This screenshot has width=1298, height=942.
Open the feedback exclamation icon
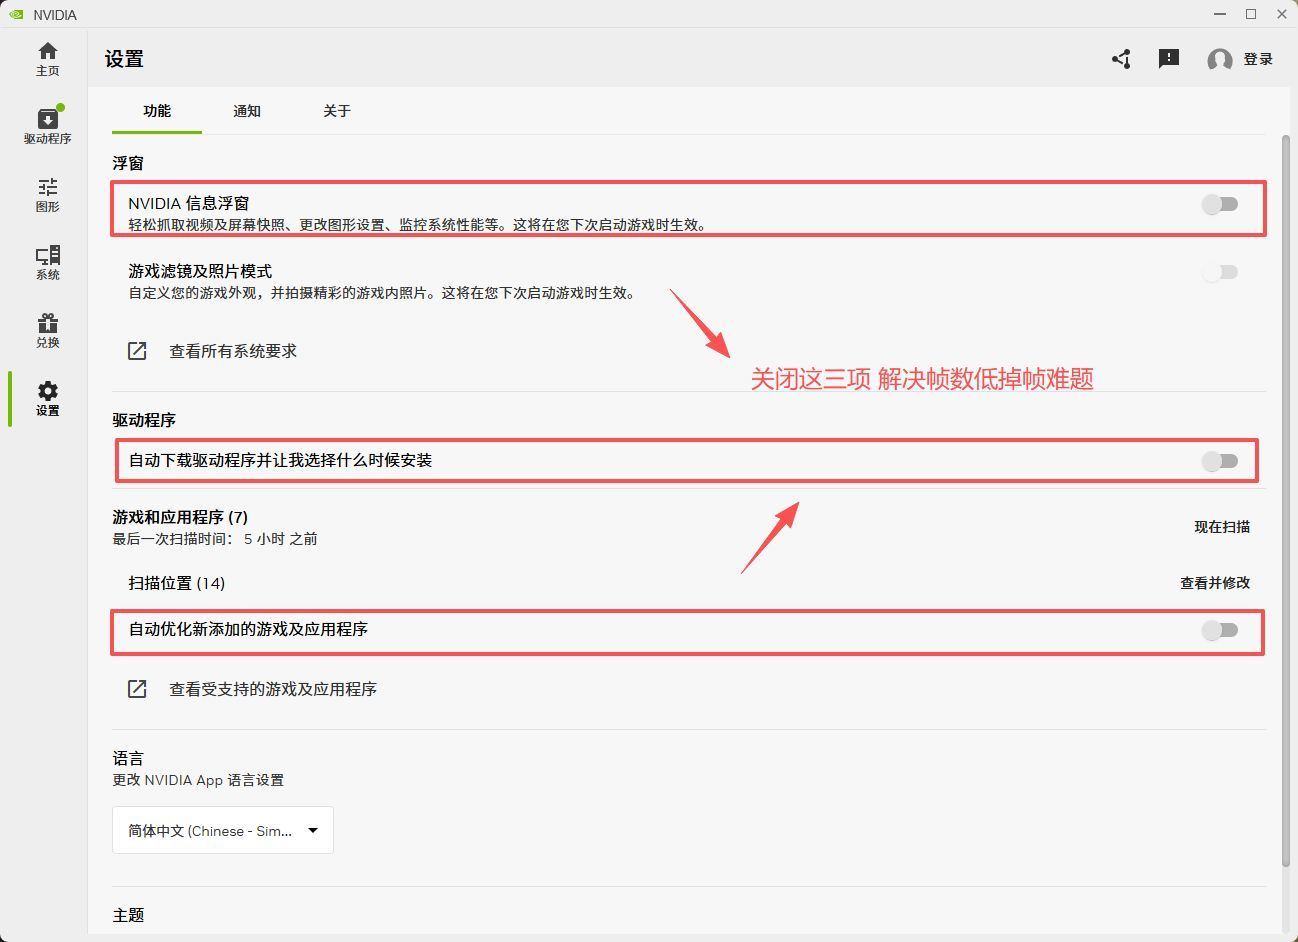pyautogui.click(x=1169, y=59)
